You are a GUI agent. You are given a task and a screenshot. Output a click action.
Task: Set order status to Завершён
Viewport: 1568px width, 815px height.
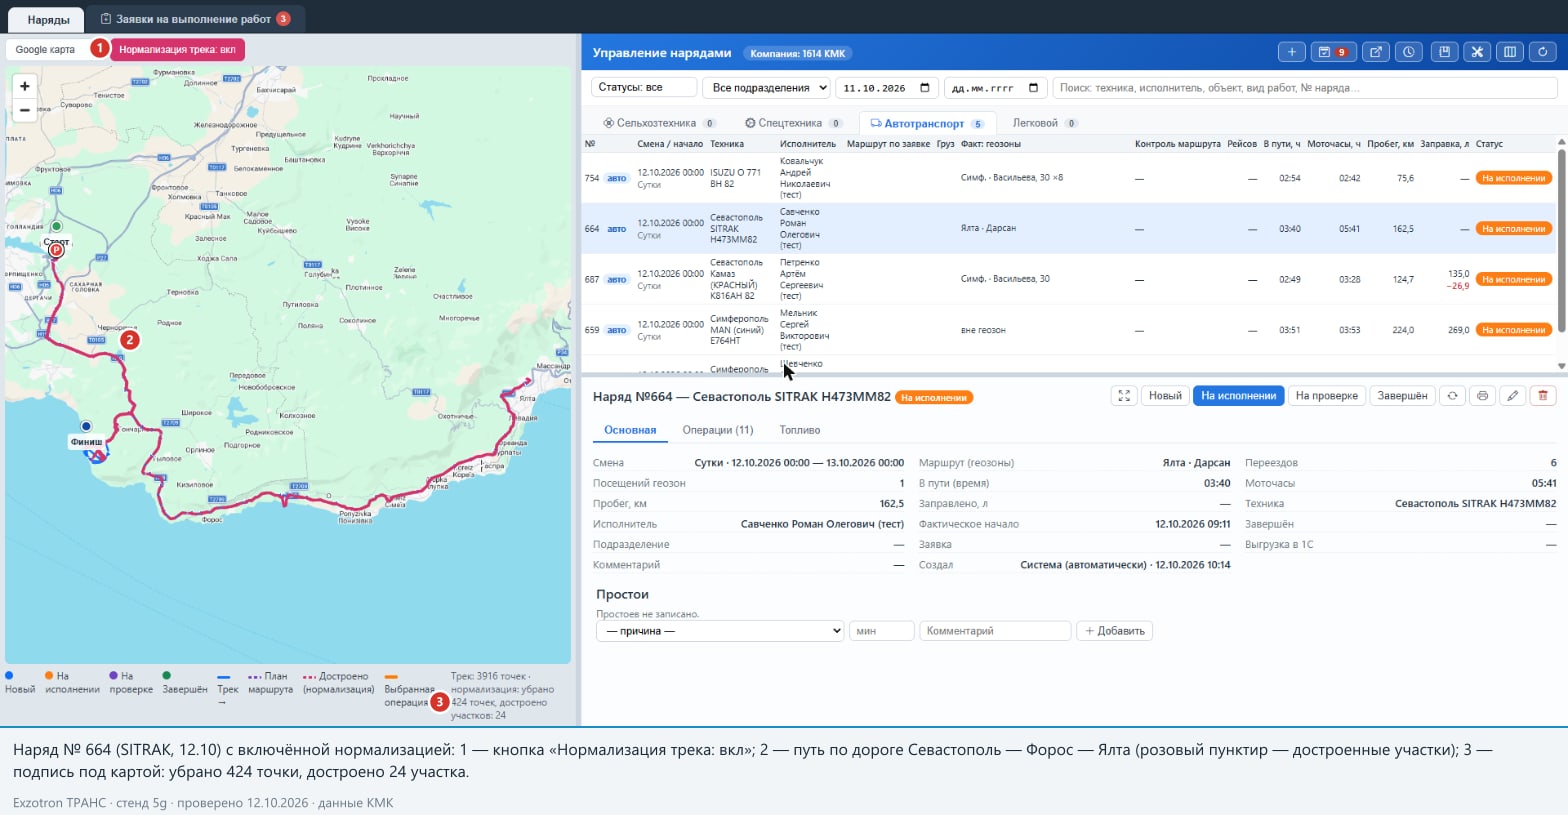(1402, 396)
